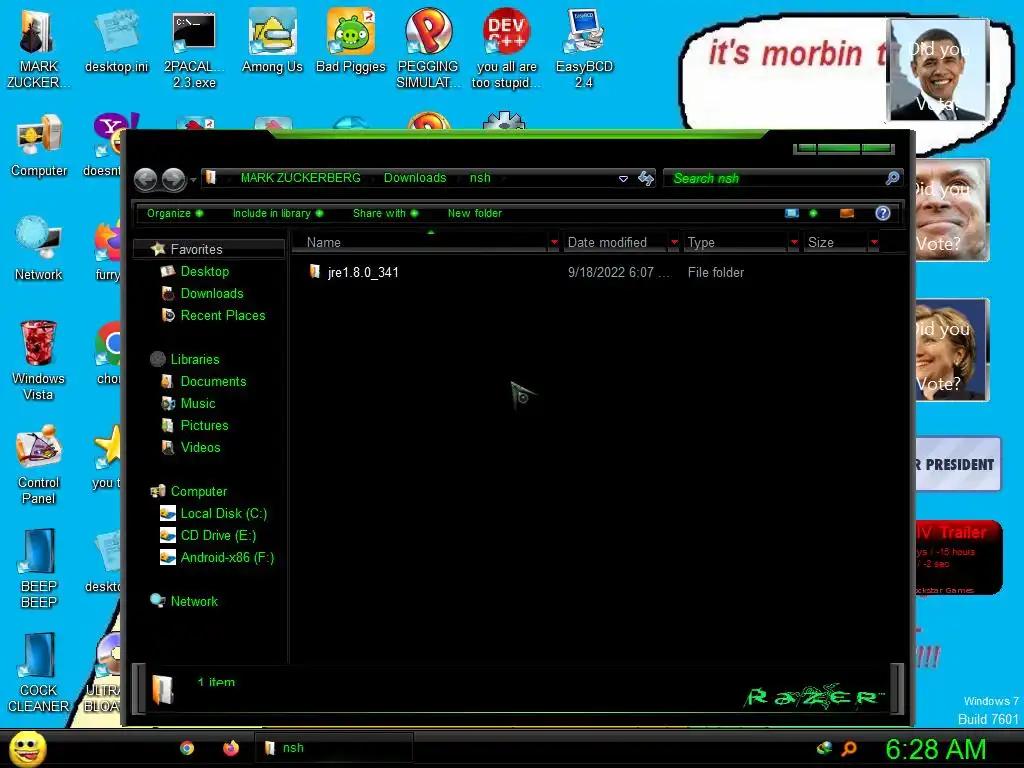Screen dimensions: 1024x768
Task: Click the Search nsh input field
Action: click(774, 178)
